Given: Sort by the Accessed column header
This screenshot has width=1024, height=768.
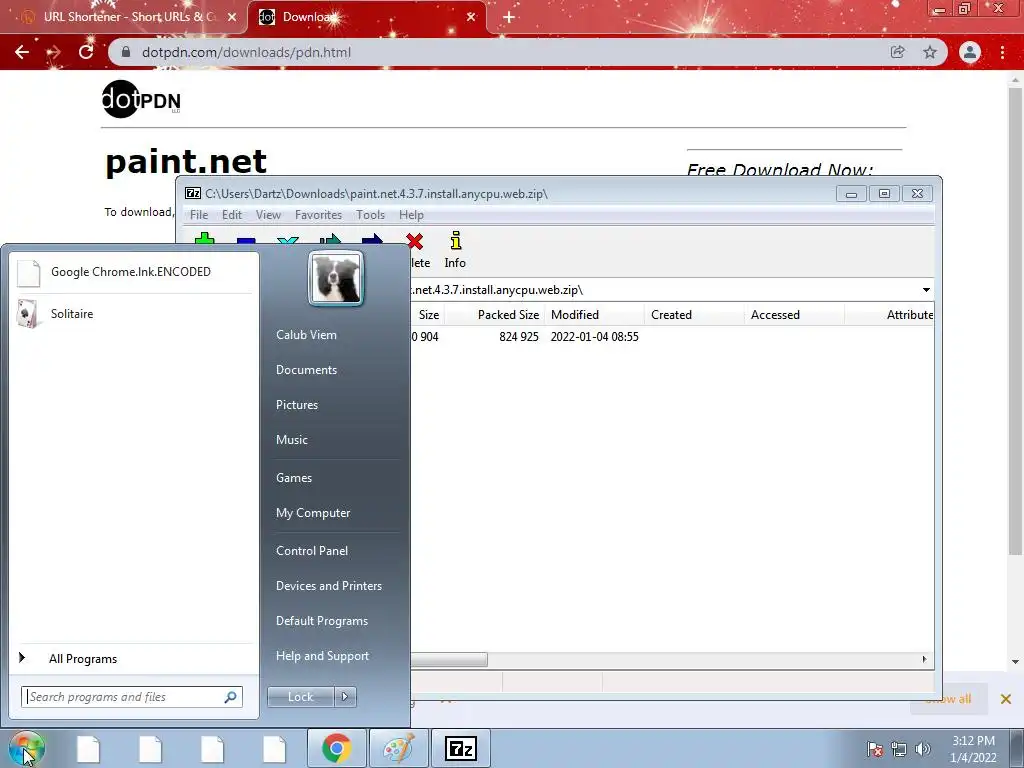Looking at the screenshot, I should coord(794,315).
